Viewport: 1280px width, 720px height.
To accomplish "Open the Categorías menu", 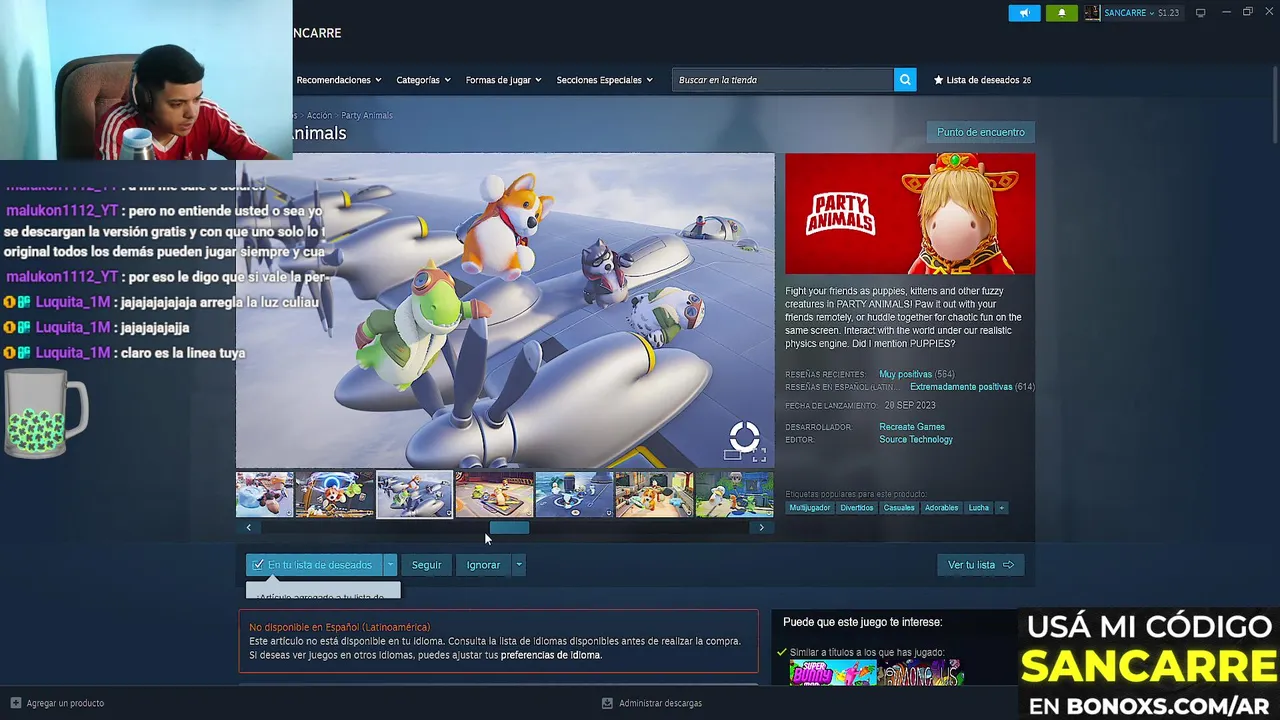I will click(423, 80).
